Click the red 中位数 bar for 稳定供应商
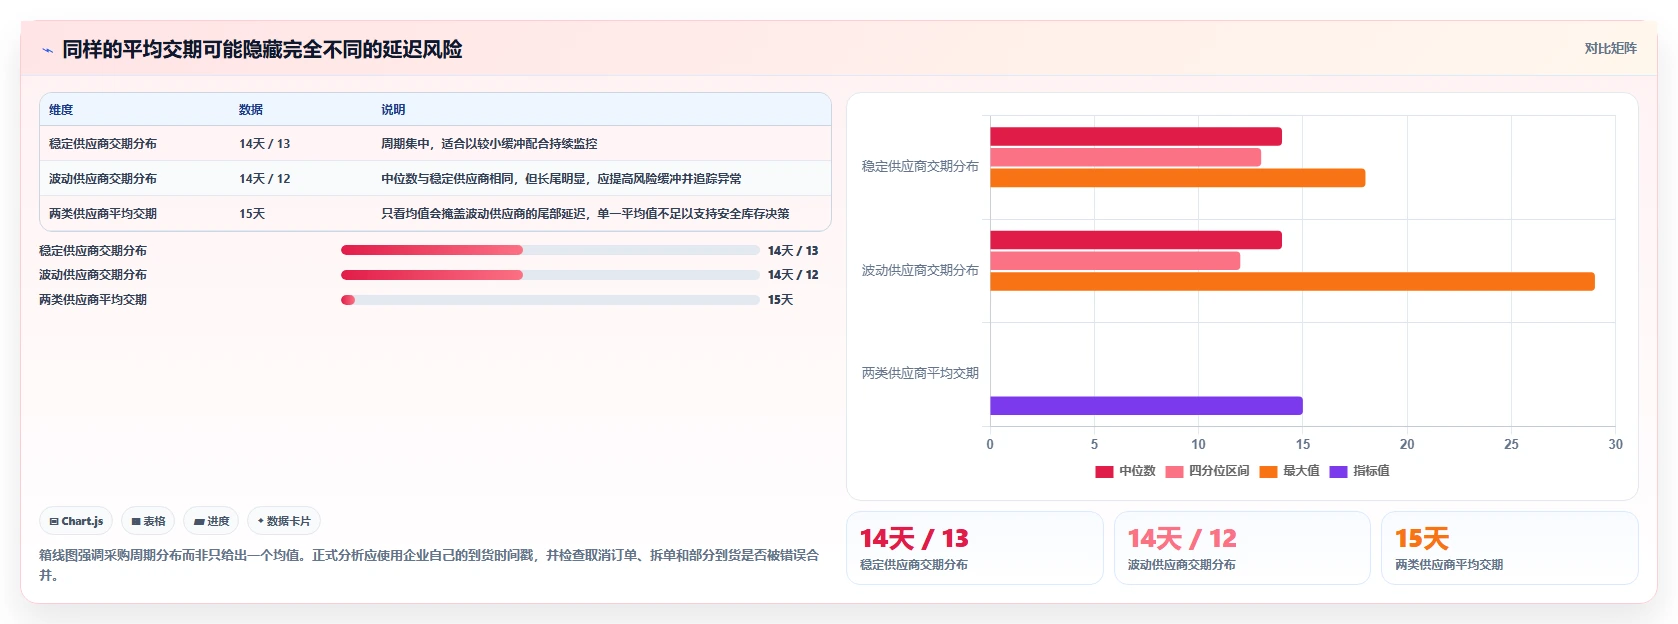 1136,137
